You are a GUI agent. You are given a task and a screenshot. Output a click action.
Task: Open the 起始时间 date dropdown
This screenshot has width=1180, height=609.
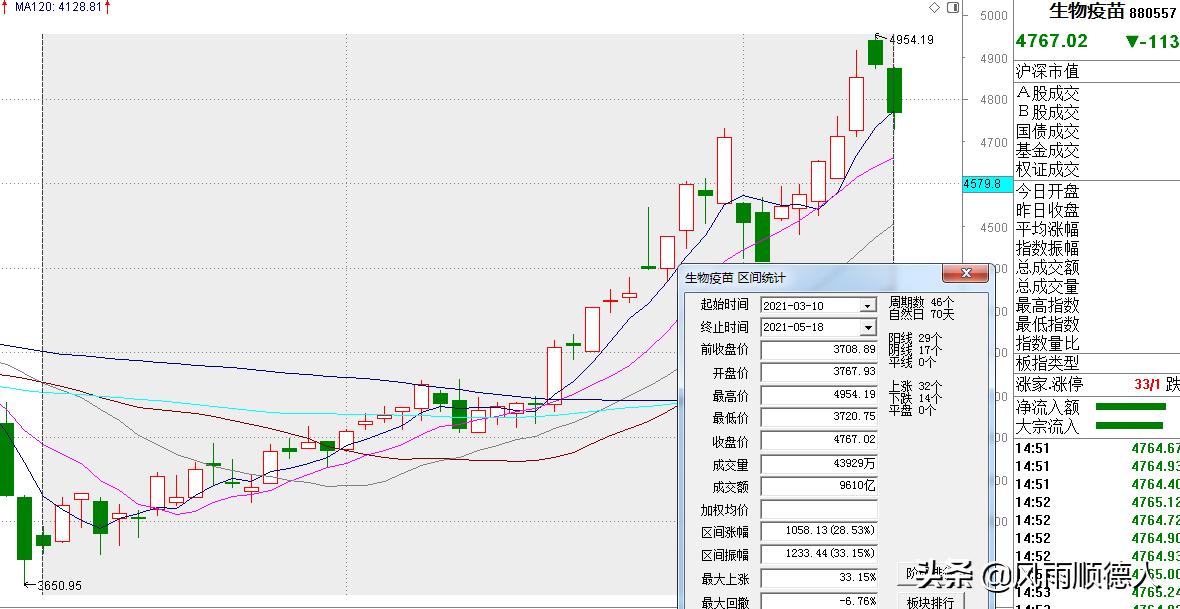tap(868, 306)
